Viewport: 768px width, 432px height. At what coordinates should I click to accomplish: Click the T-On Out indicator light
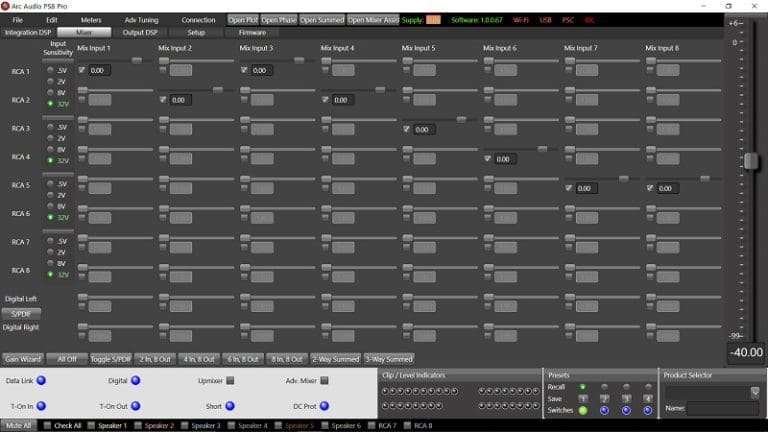click(x=135, y=406)
